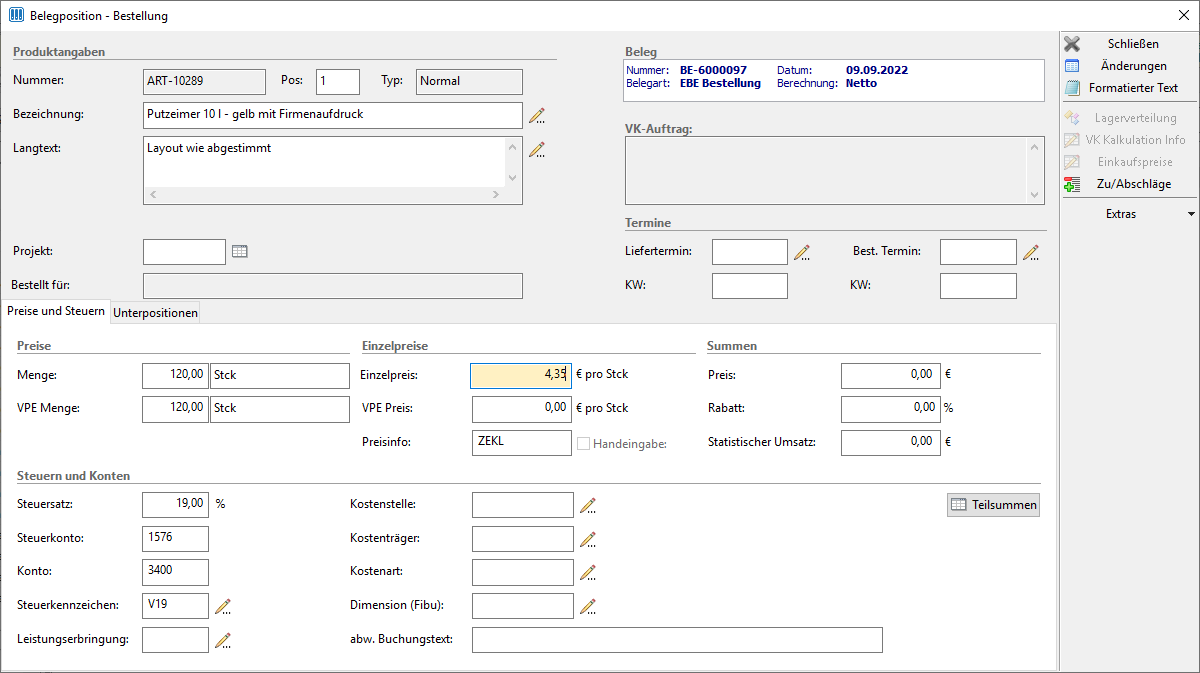Click the abw. Buchungstext field

point(677,640)
